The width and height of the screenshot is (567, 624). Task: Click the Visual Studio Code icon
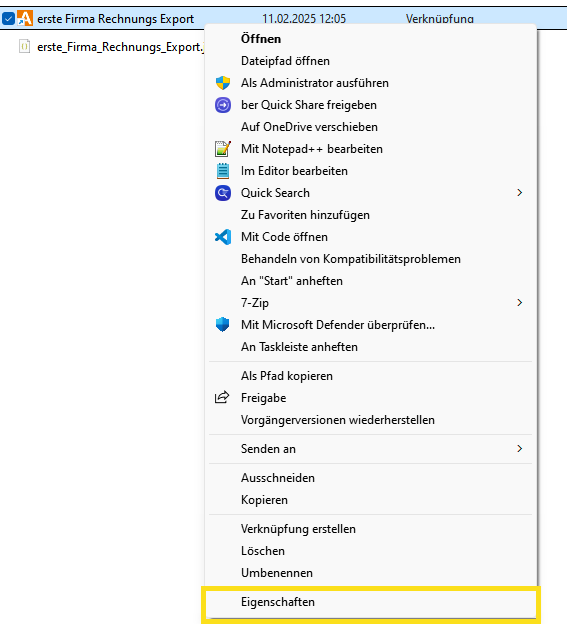[223, 237]
